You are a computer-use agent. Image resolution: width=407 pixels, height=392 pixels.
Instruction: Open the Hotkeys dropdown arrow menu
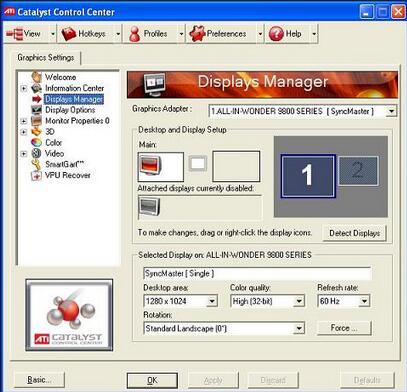[118, 34]
